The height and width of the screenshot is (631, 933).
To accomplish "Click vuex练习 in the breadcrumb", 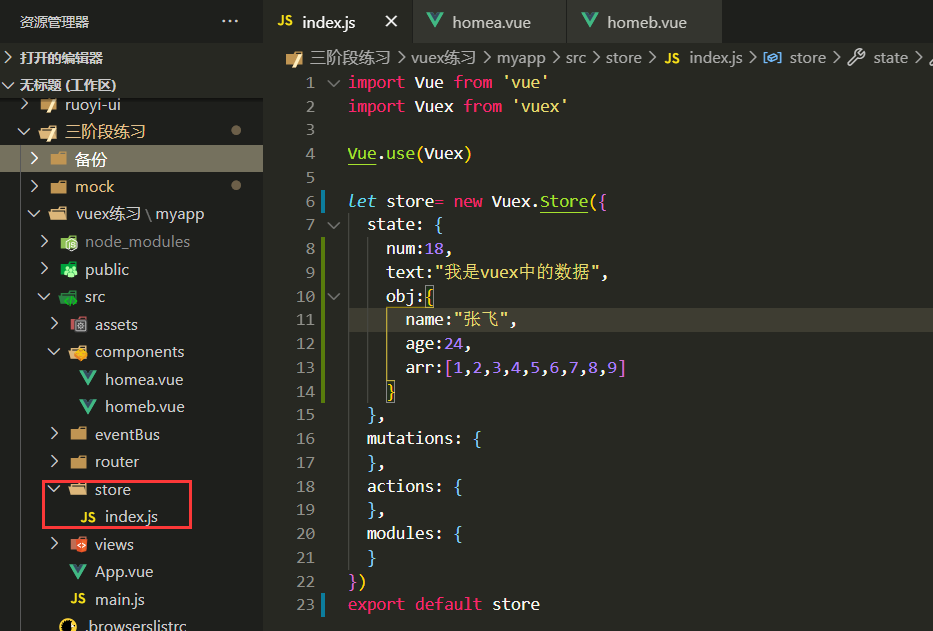I will click(x=443, y=58).
